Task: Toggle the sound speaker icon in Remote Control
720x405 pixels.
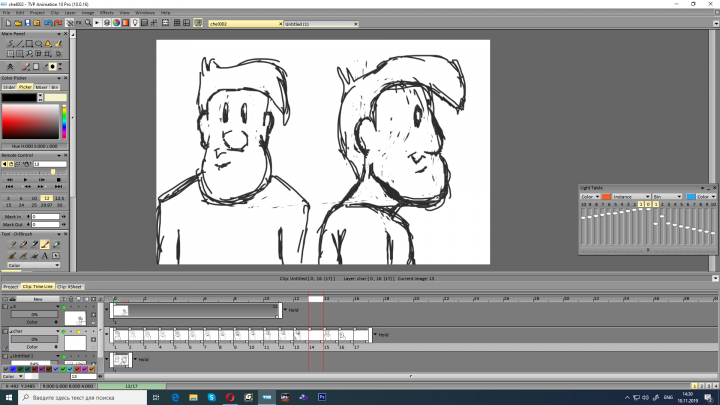Action: tap(4, 164)
